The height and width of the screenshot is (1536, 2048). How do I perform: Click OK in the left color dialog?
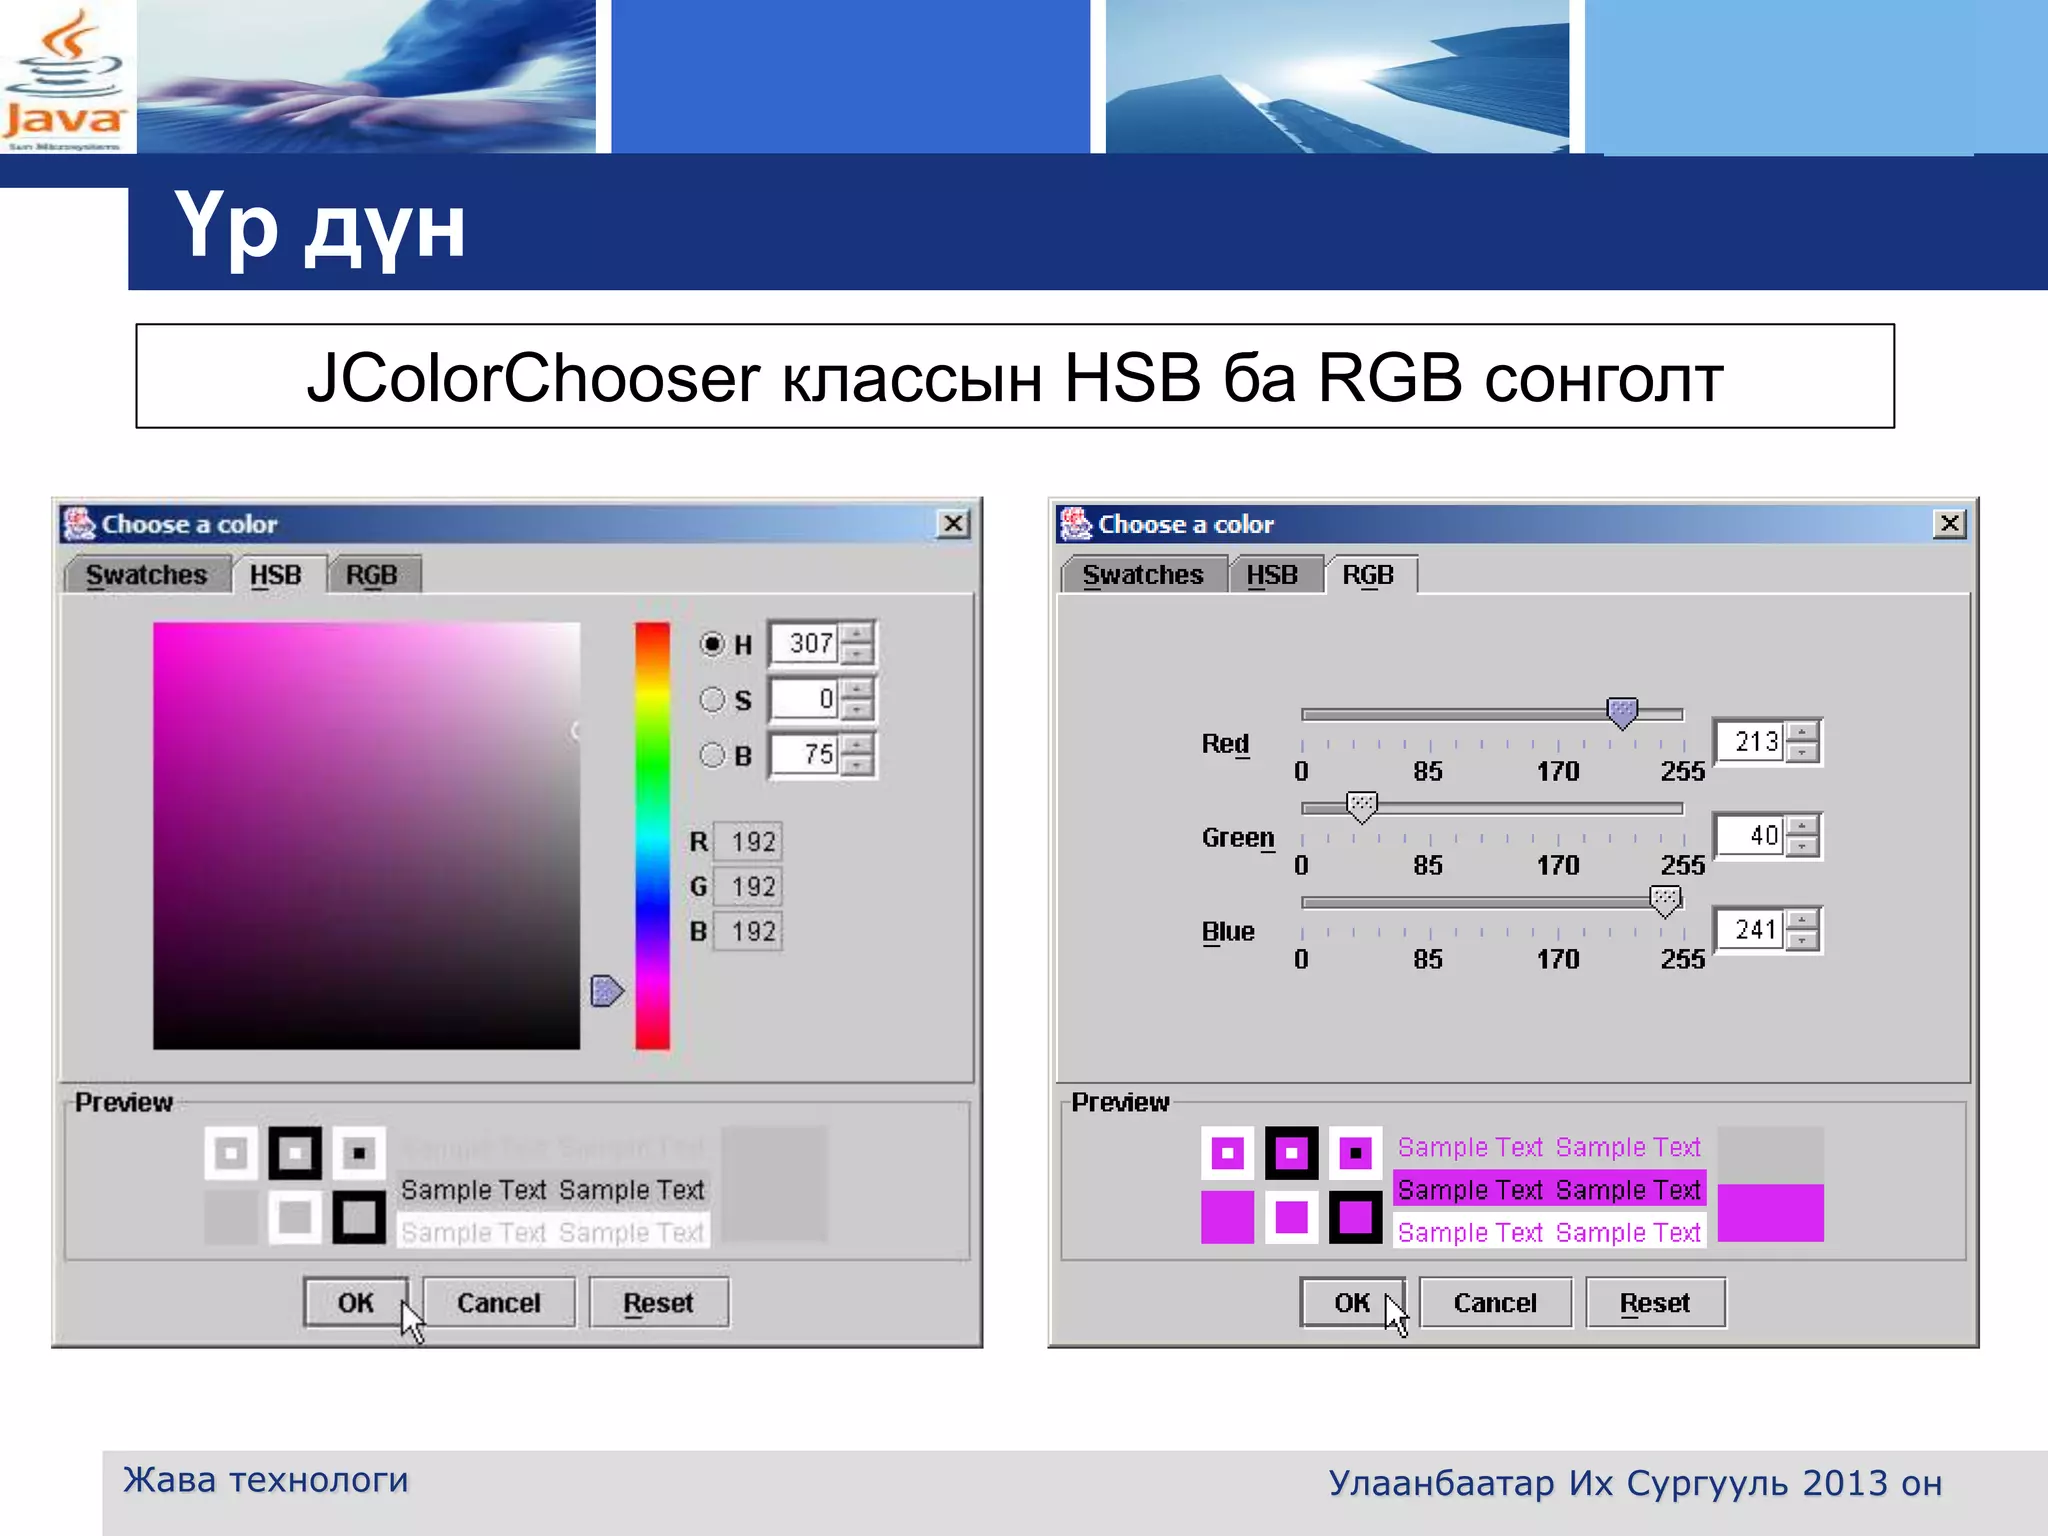[x=355, y=1302]
